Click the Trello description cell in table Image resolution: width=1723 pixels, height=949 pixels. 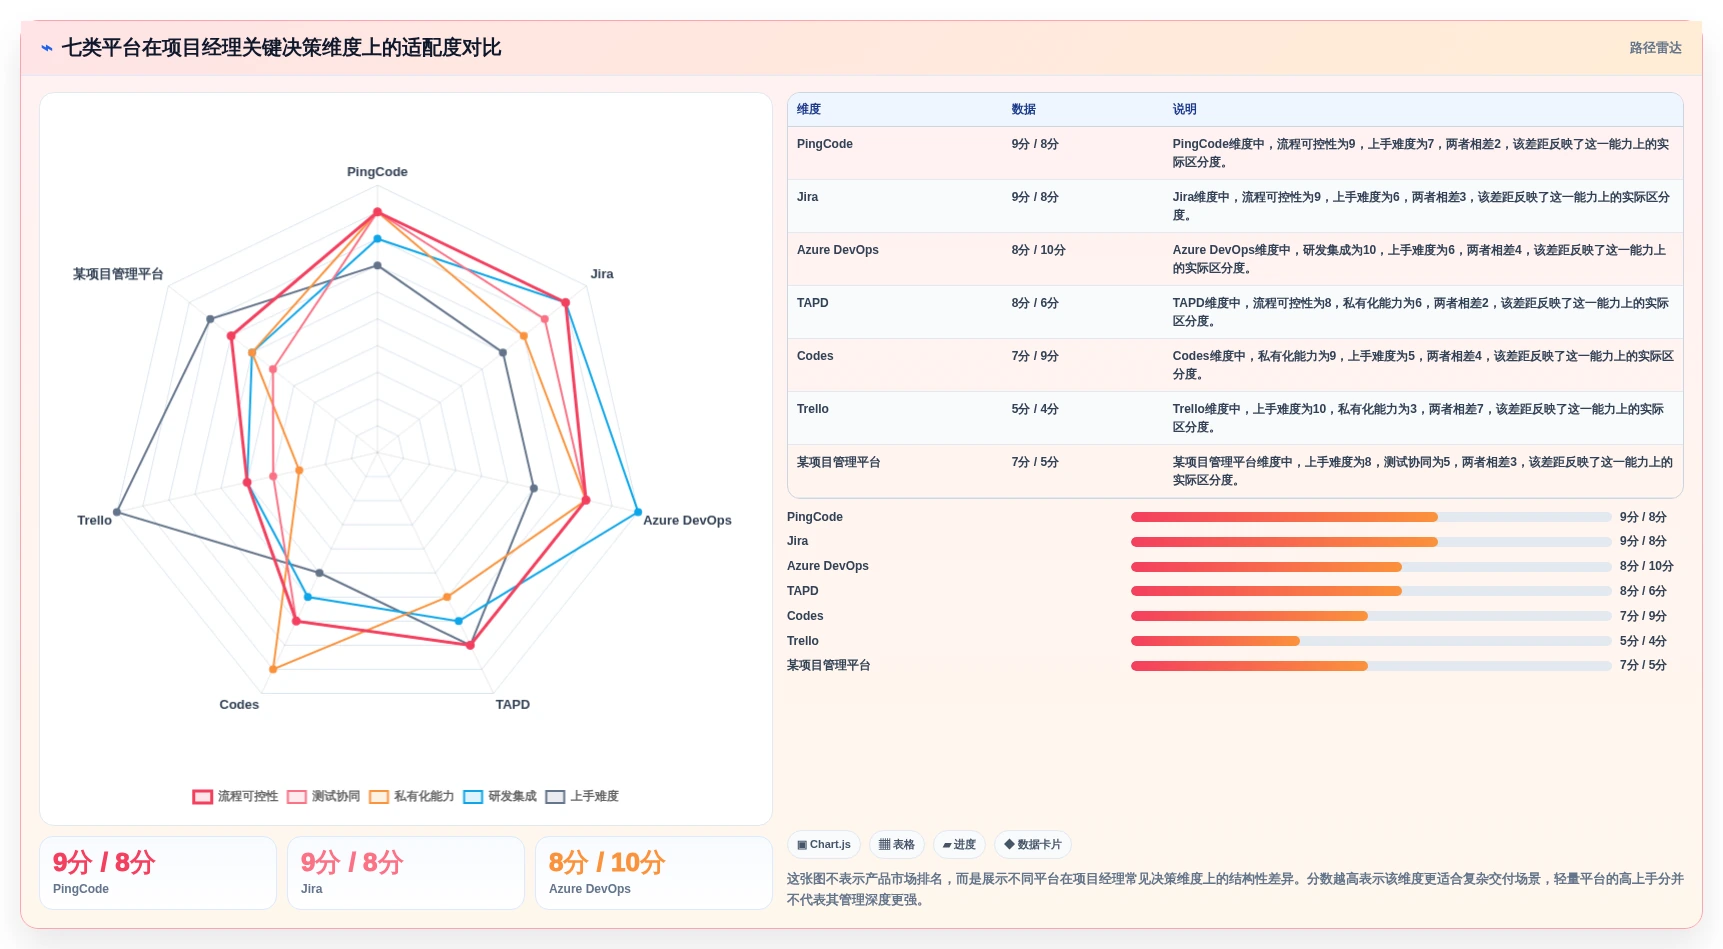pos(1421,418)
